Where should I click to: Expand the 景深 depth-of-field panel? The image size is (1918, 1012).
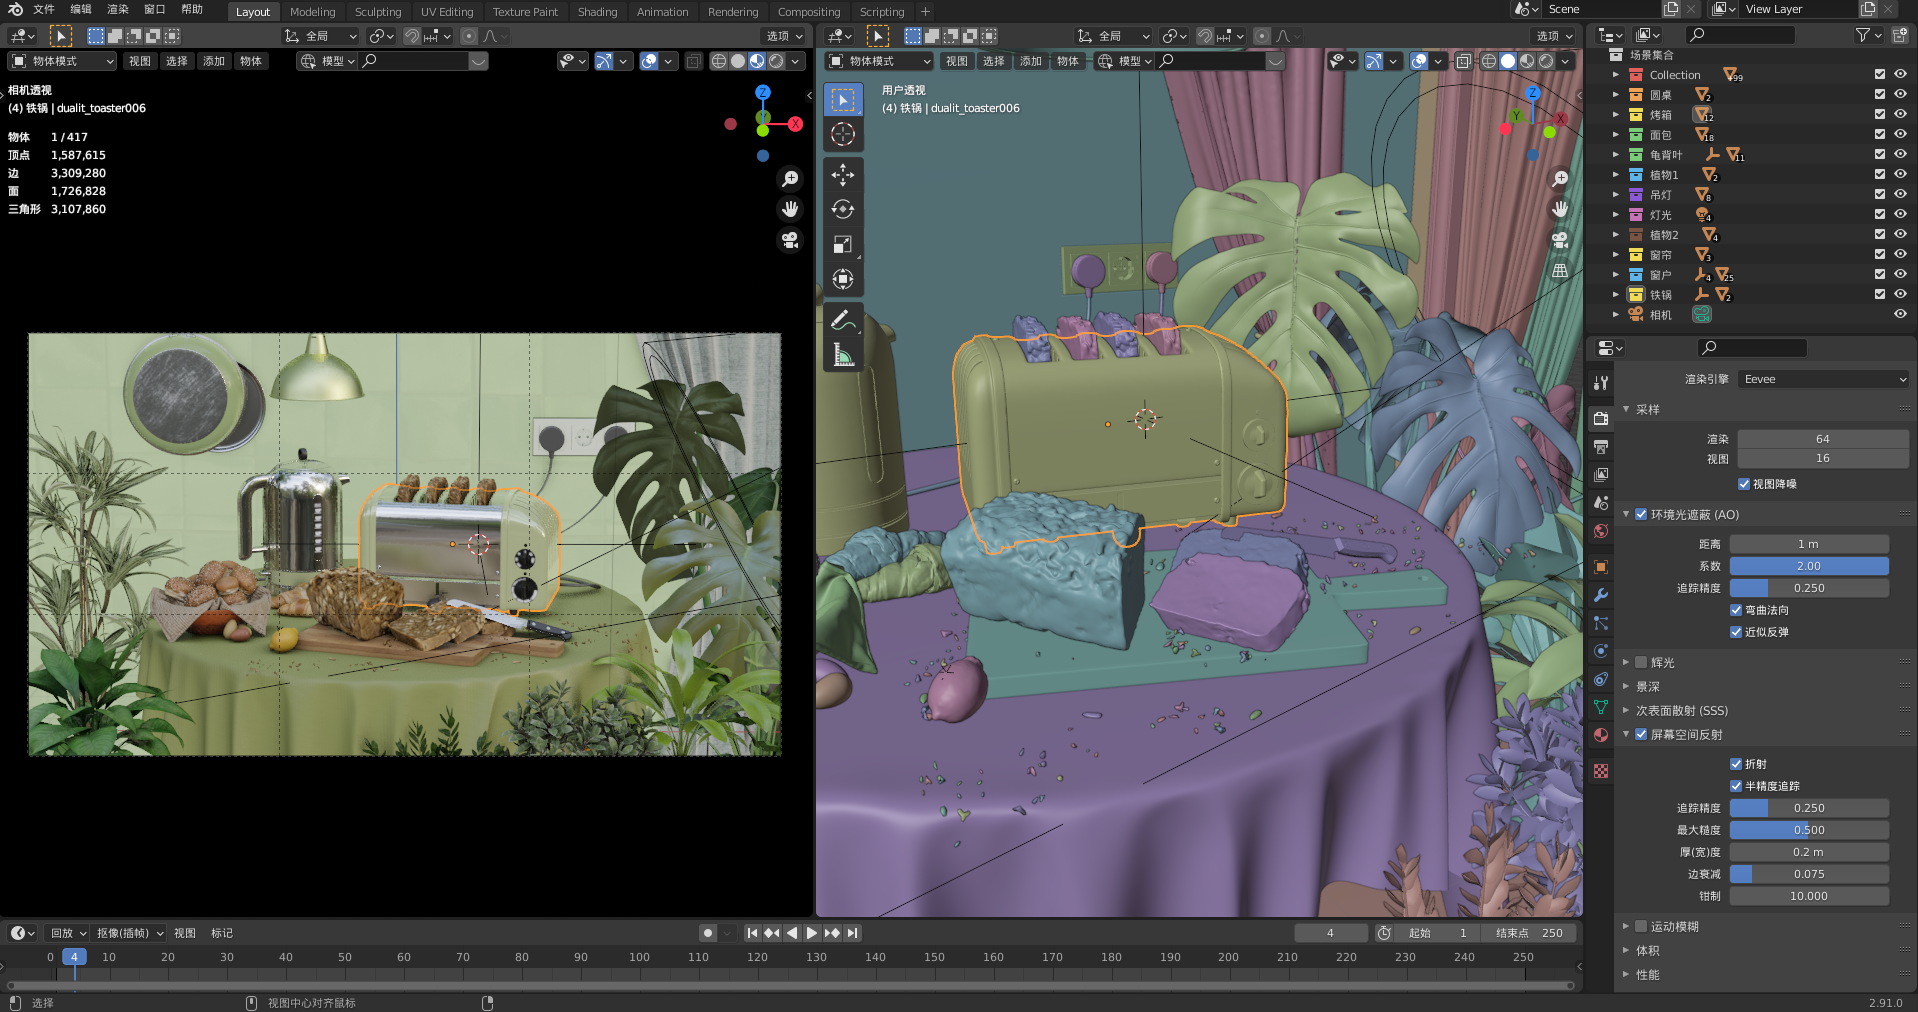(1626, 687)
